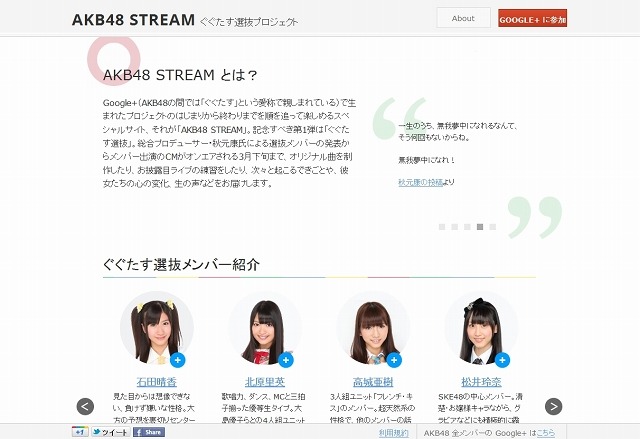Tweet this page with ツイート button

111,432
